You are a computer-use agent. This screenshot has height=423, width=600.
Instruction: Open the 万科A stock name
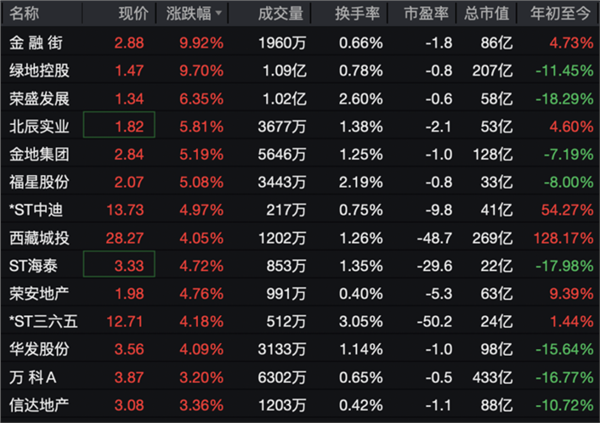click(x=35, y=377)
